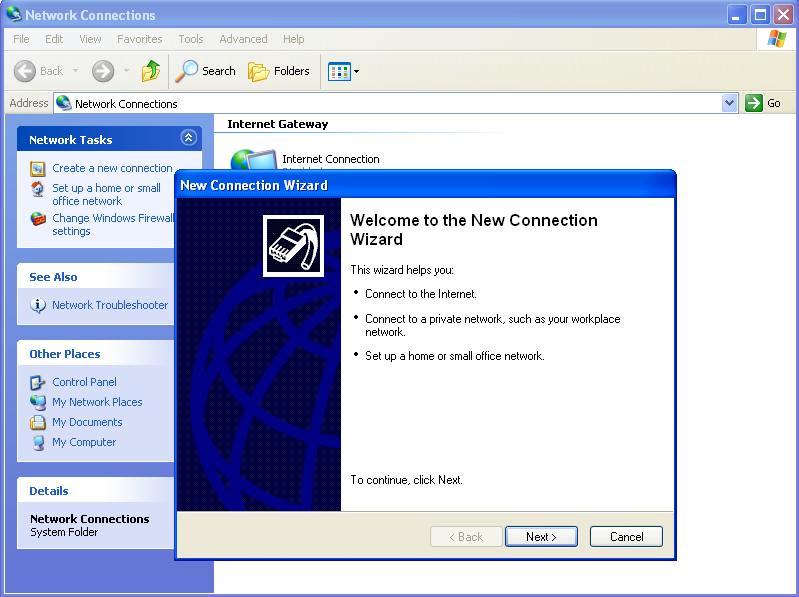
Task: Click the green Go arrow button
Action: tap(754, 103)
